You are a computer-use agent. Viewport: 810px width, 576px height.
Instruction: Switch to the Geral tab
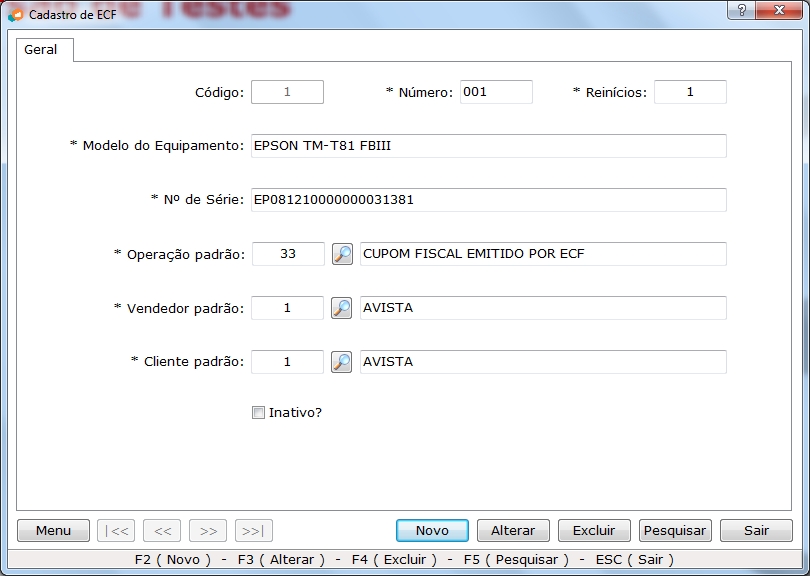[41, 50]
